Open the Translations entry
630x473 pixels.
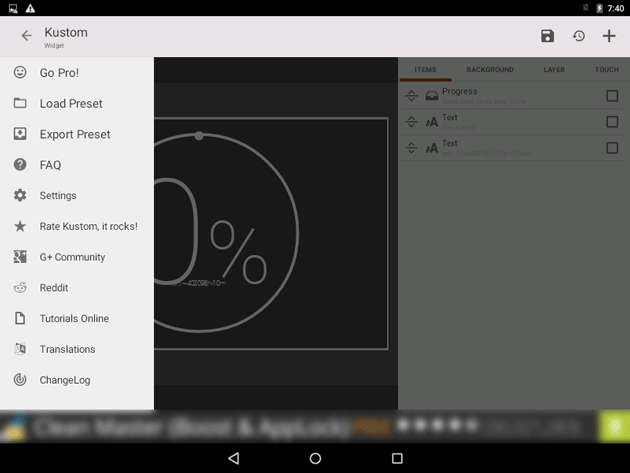pyautogui.click(x=77, y=349)
